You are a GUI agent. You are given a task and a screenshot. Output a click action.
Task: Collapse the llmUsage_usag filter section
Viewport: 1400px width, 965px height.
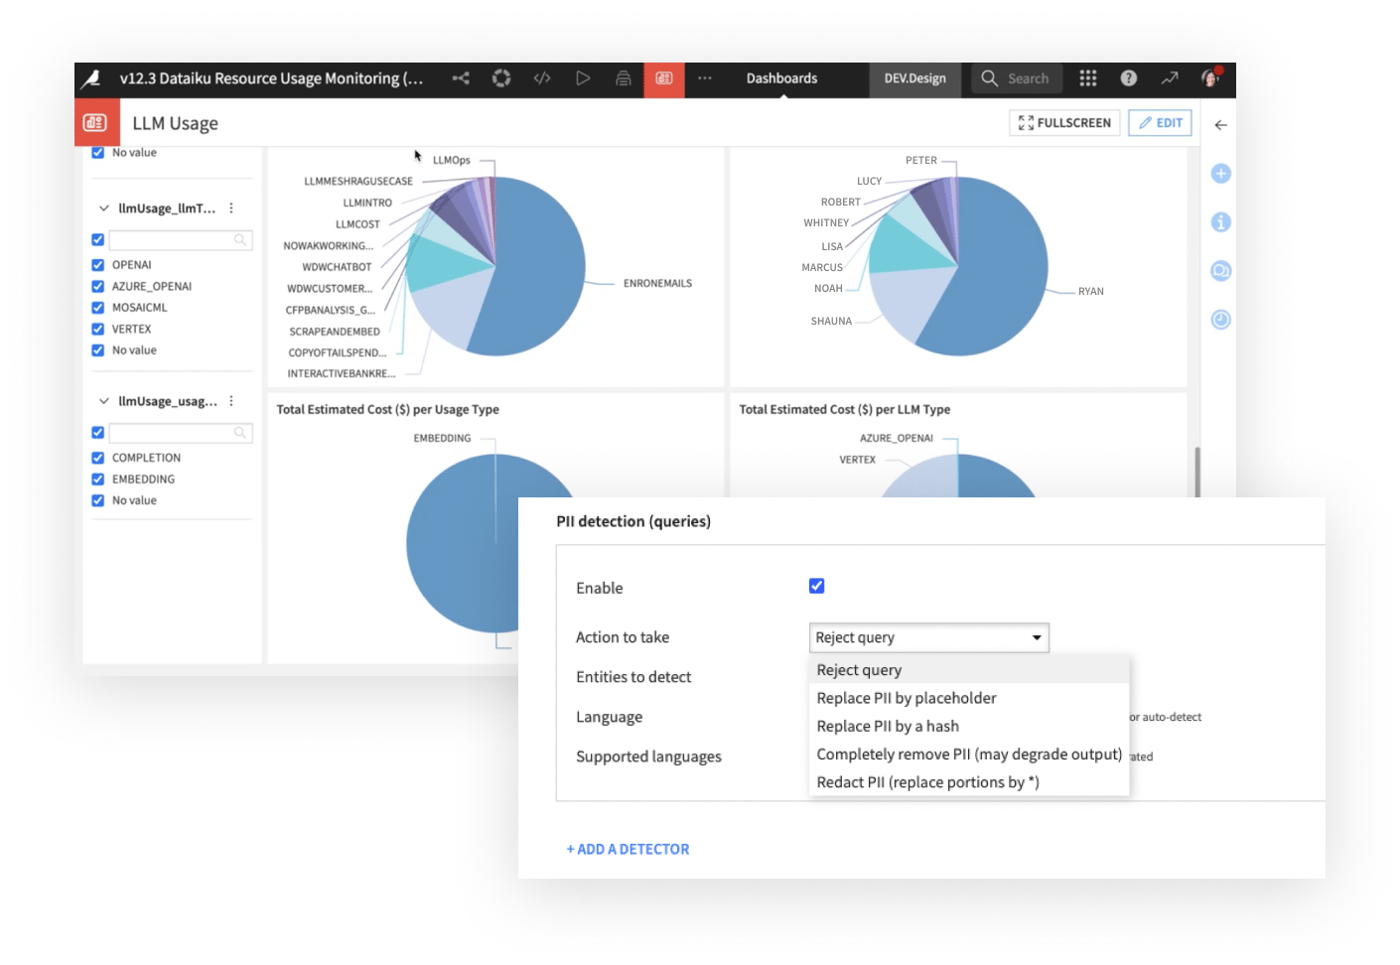[102, 400]
